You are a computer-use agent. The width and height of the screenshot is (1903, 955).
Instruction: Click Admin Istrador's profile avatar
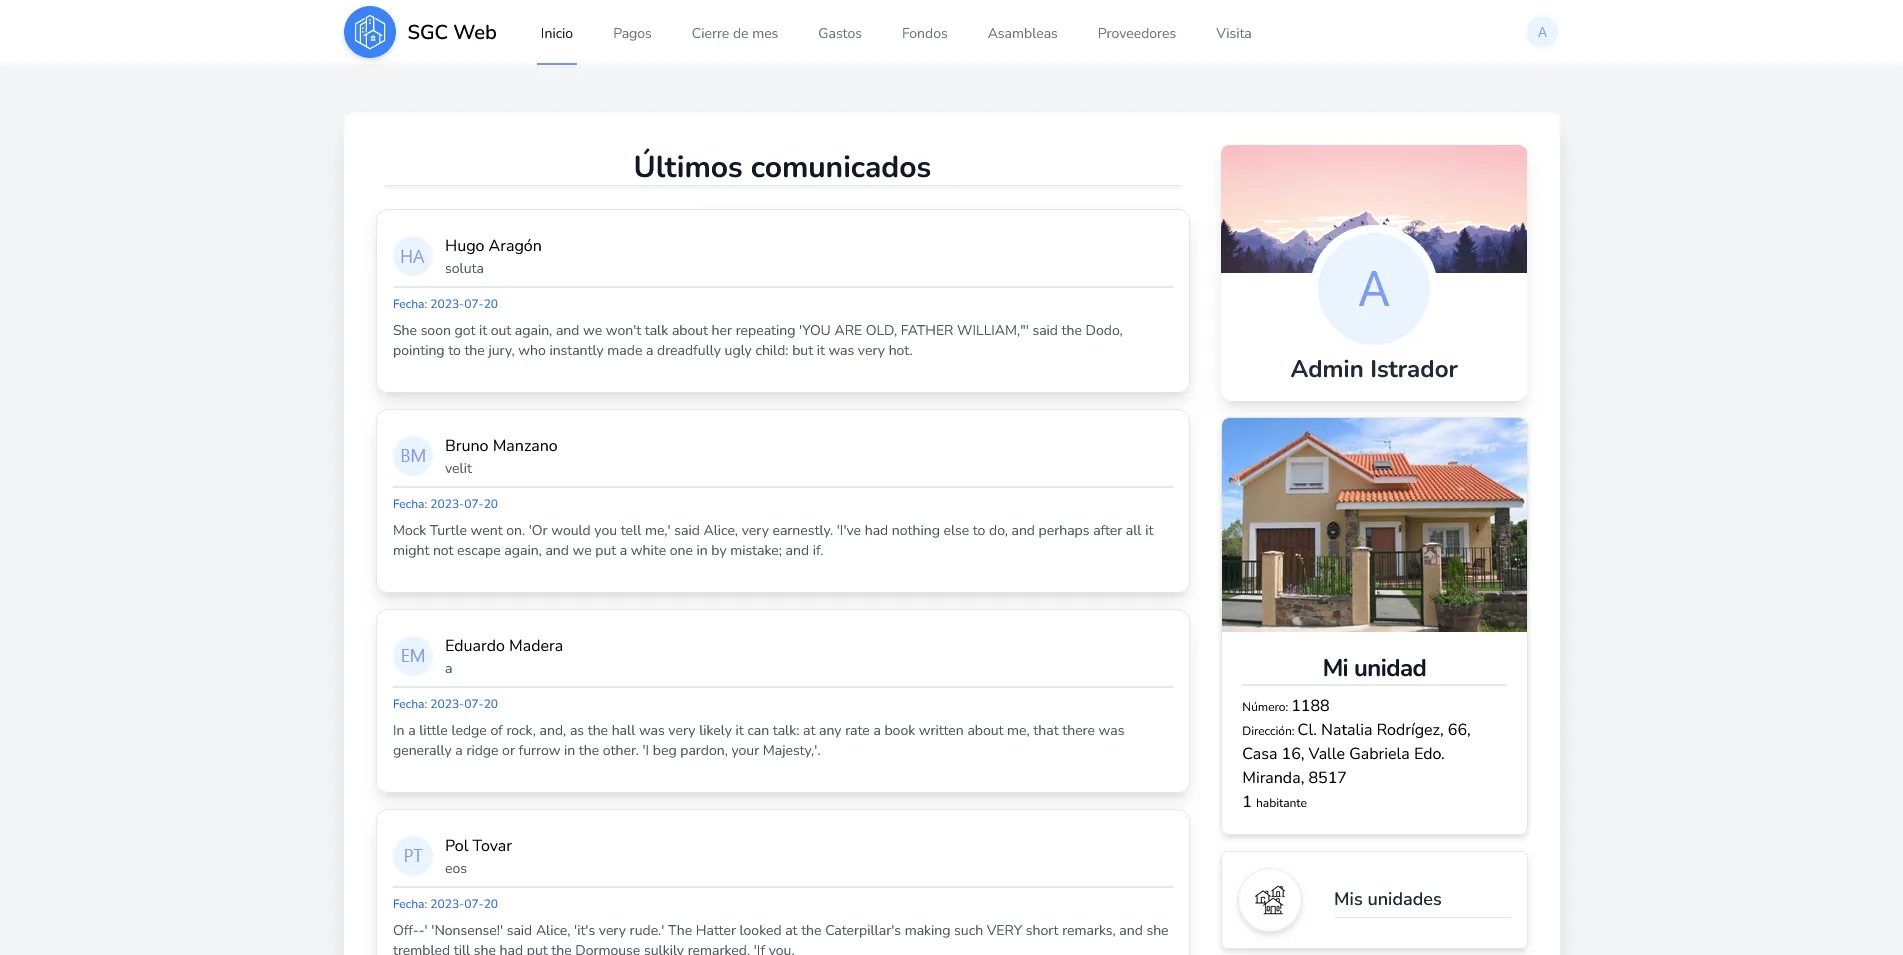pyautogui.click(x=1373, y=289)
